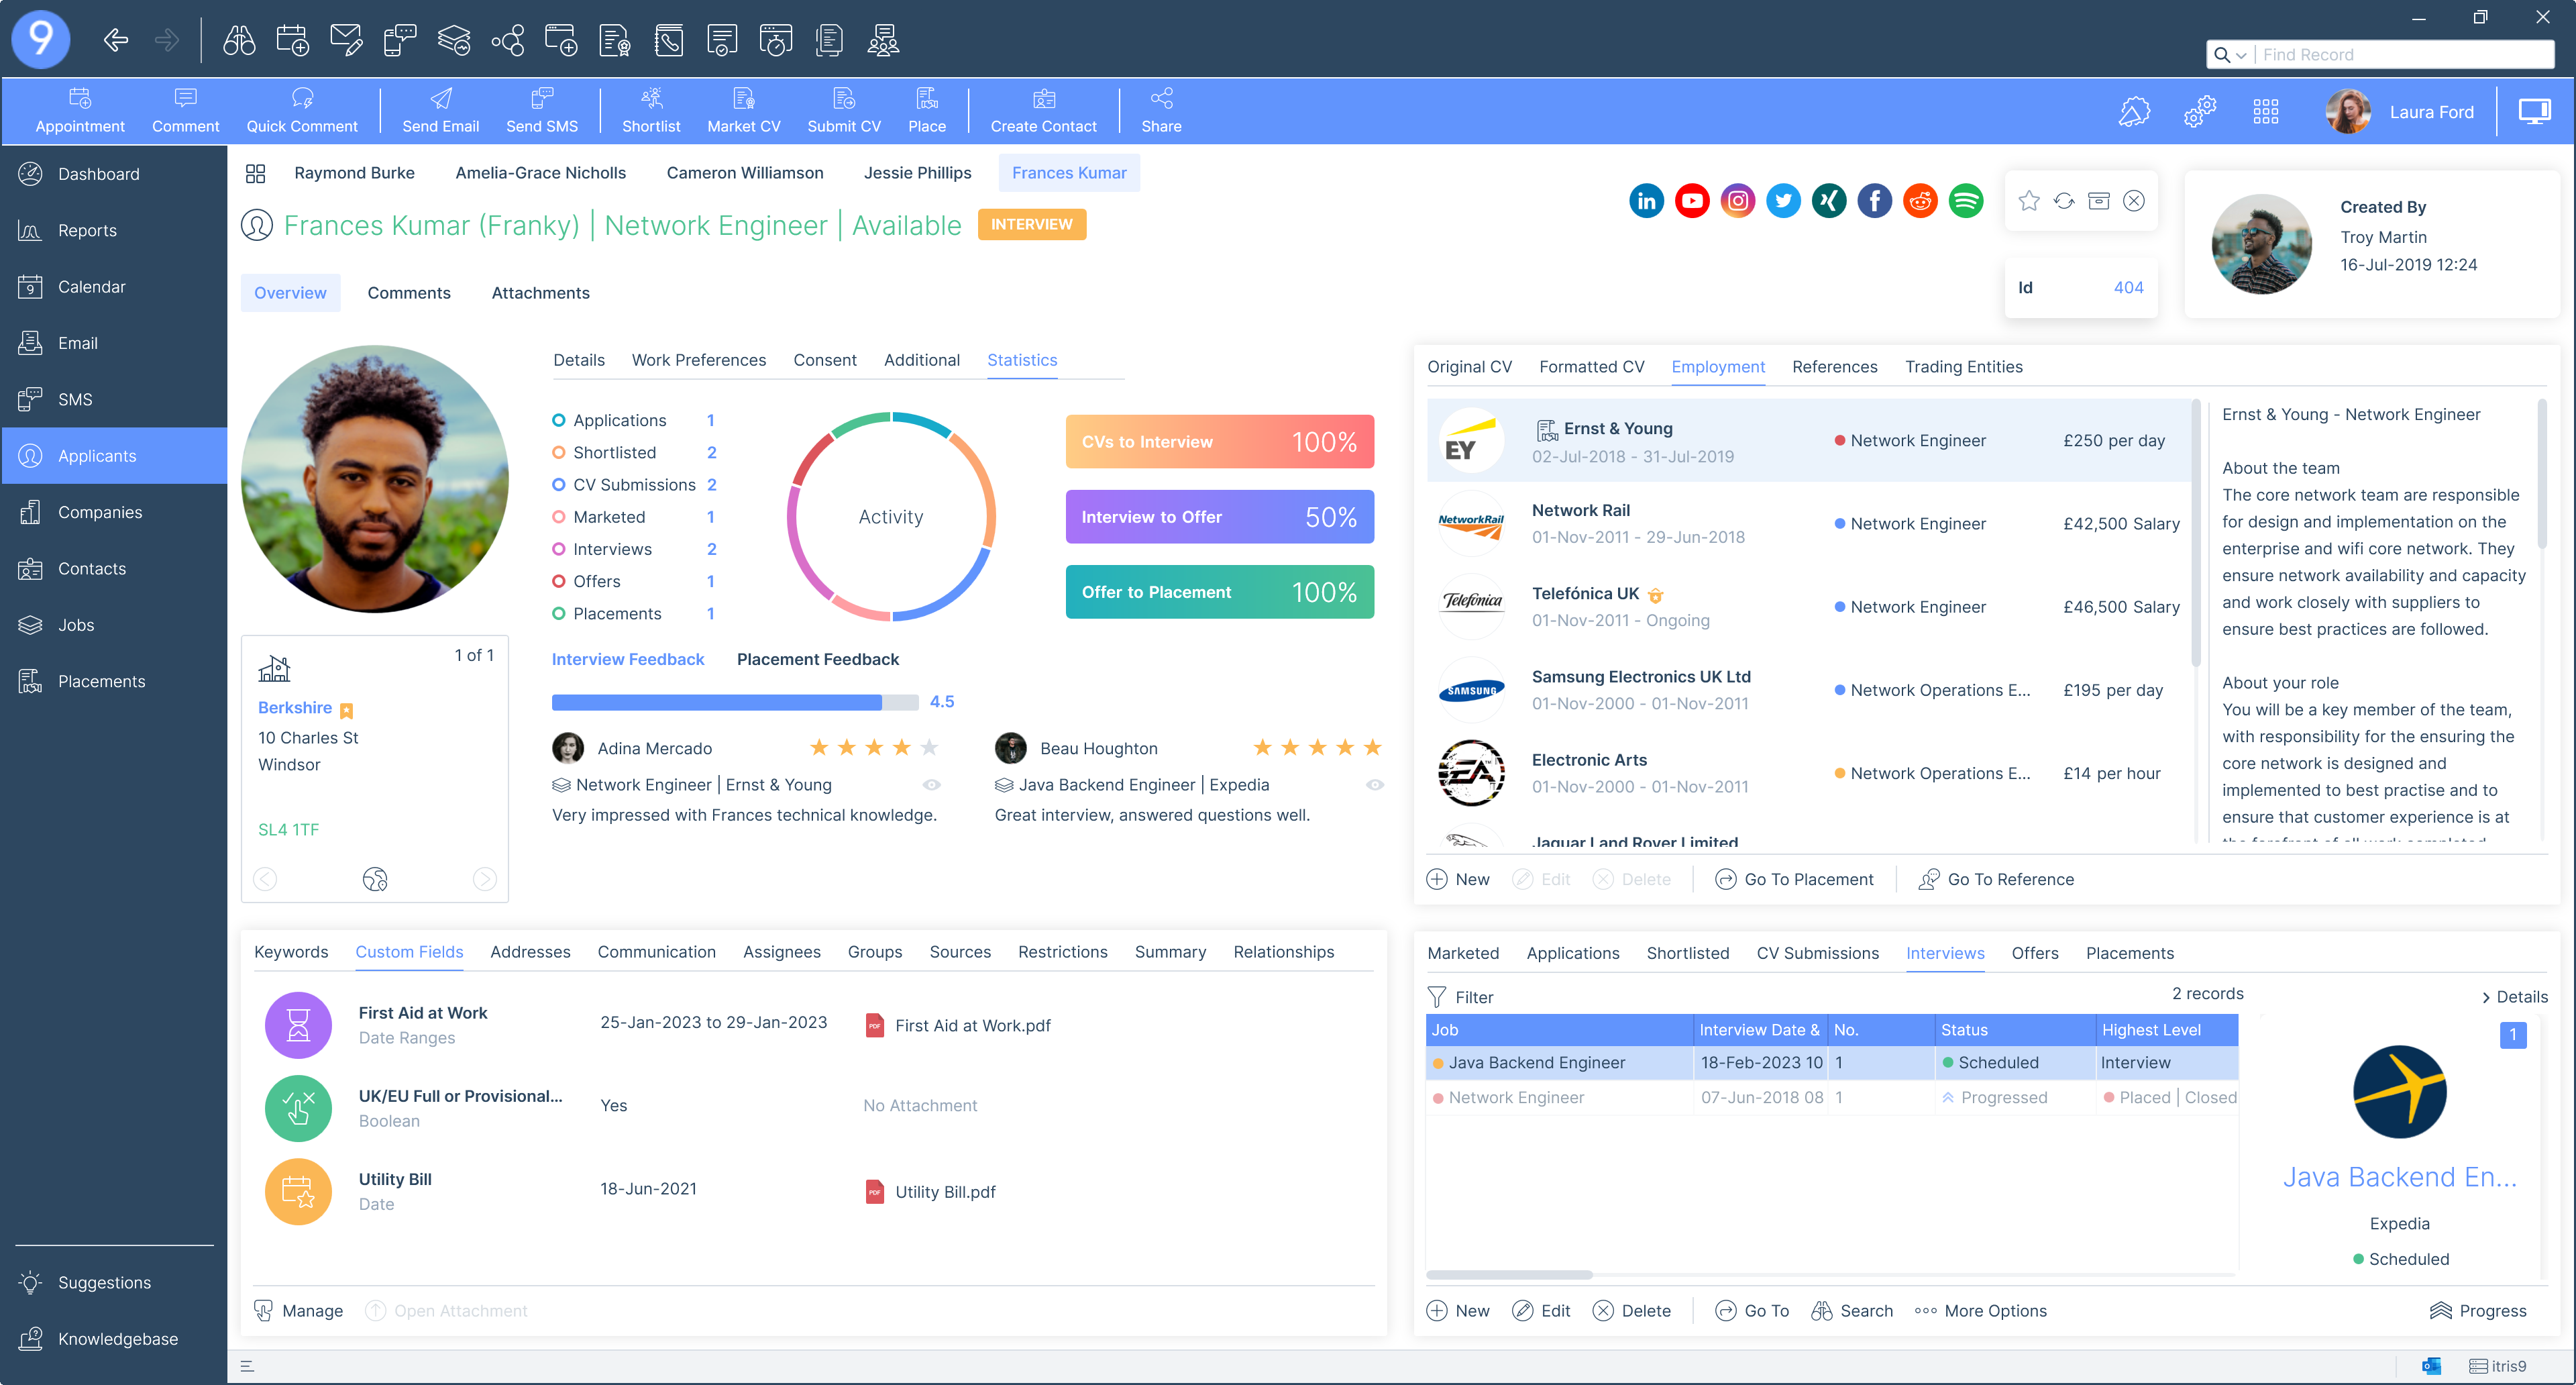This screenshot has height=1385, width=2576.
Task: Switch to the Comments tab
Action: pyautogui.click(x=408, y=293)
